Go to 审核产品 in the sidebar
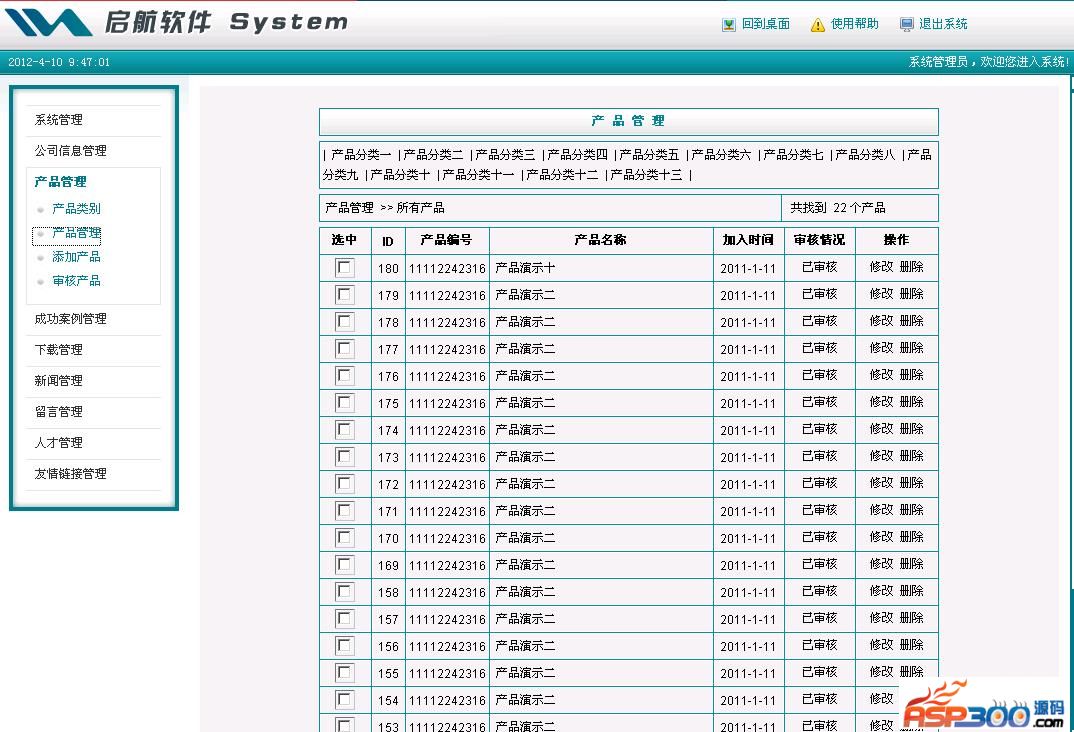Viewport: 1074px width, 732px height. click(x=76, y=281)
